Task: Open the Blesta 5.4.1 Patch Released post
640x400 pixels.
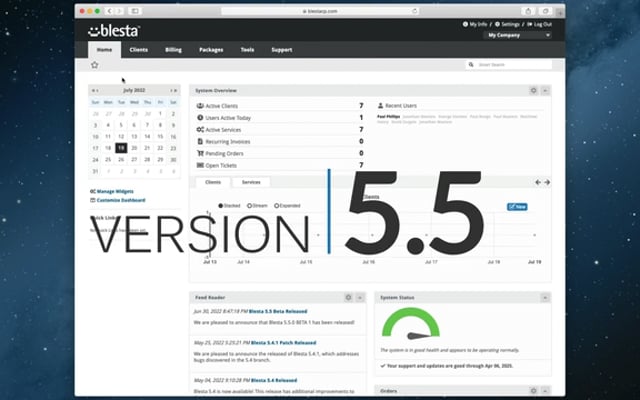Action: pos(283,342)
